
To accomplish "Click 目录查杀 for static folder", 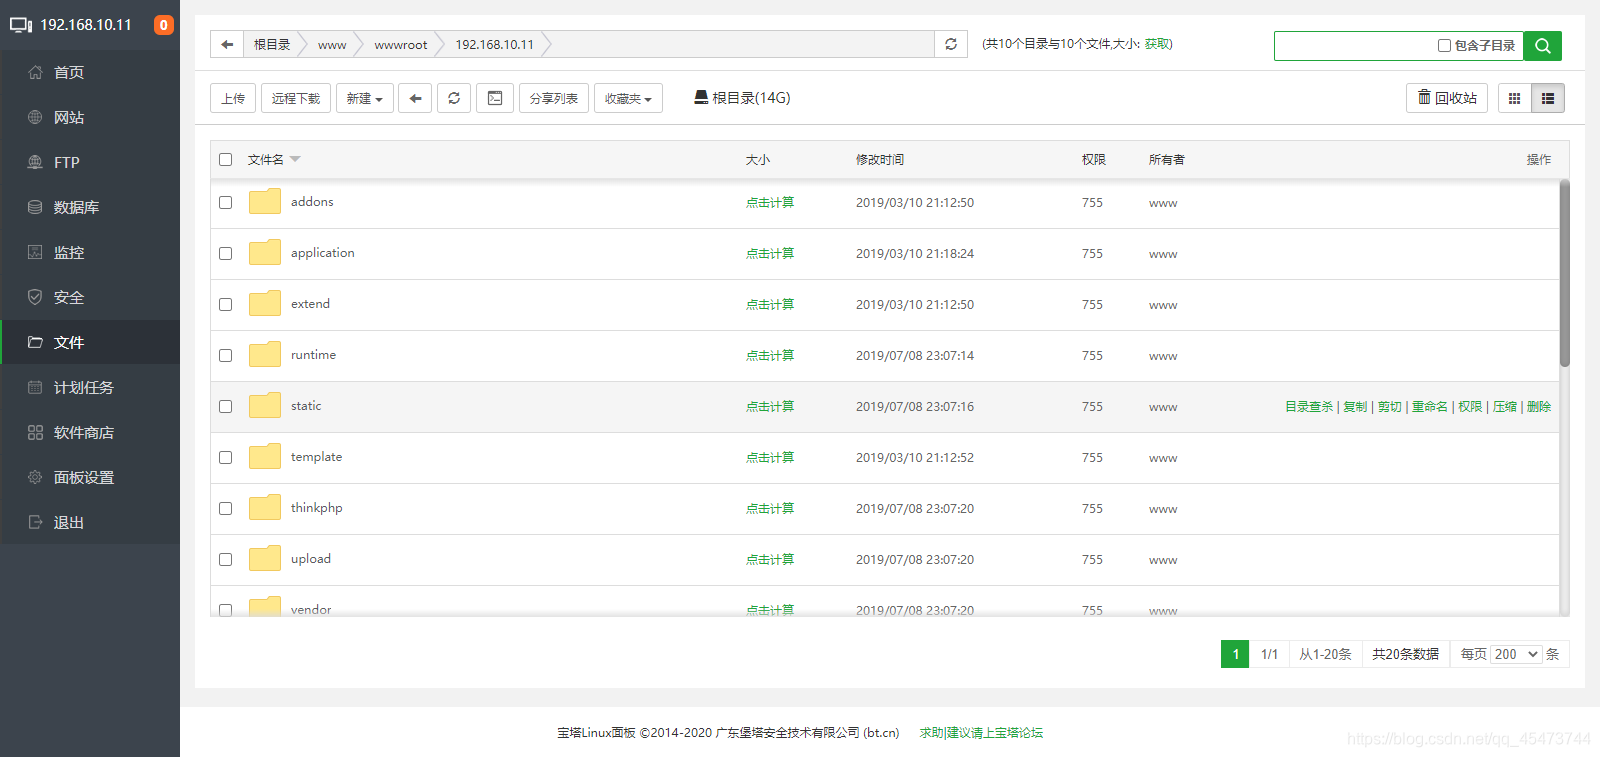I will pos(1309,406).
